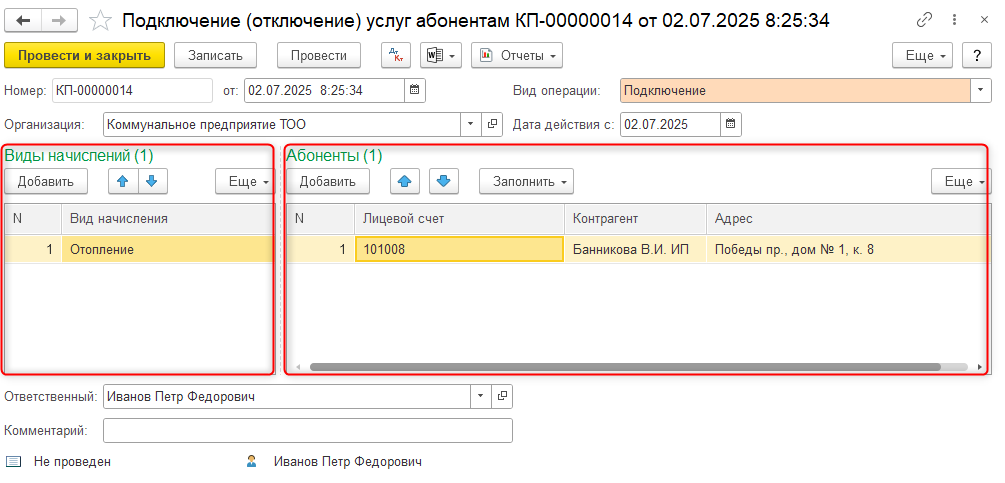Screen dimensions: 1005x483
Task: Click horizontal scrollbar in Абоненты table
Action: (620, 367)
